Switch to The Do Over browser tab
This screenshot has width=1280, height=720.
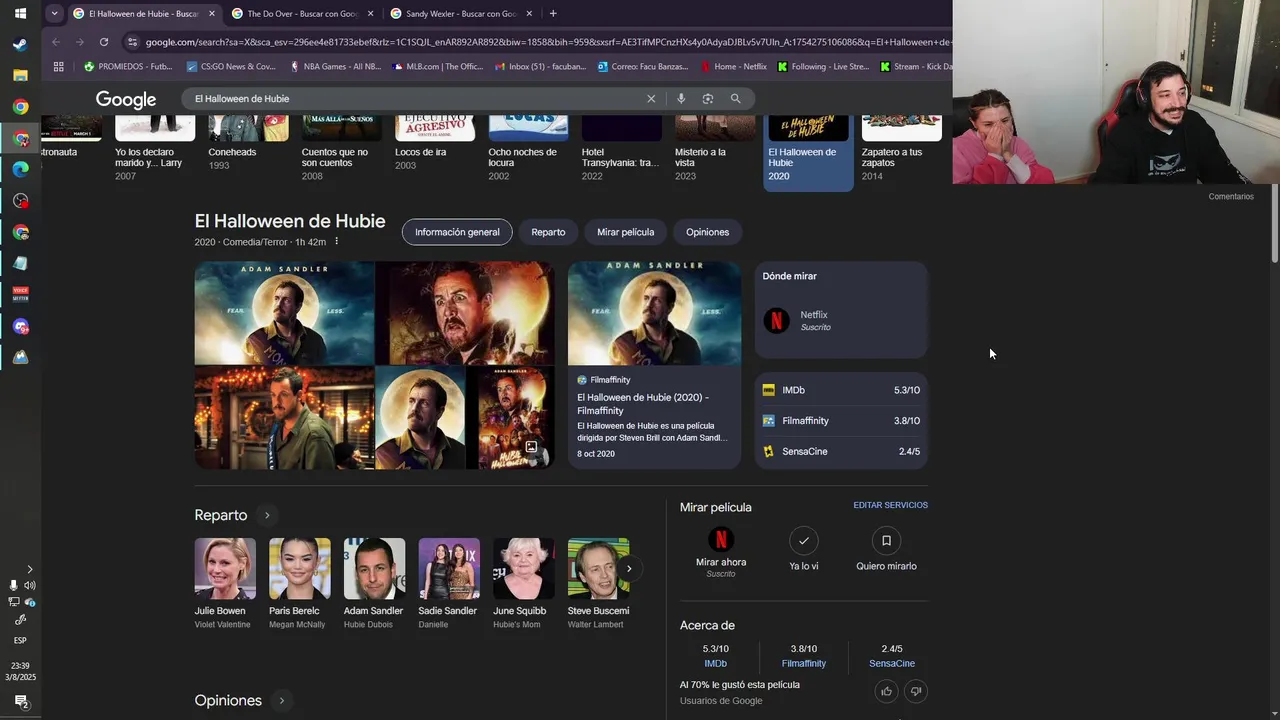[x=303, y=14]
